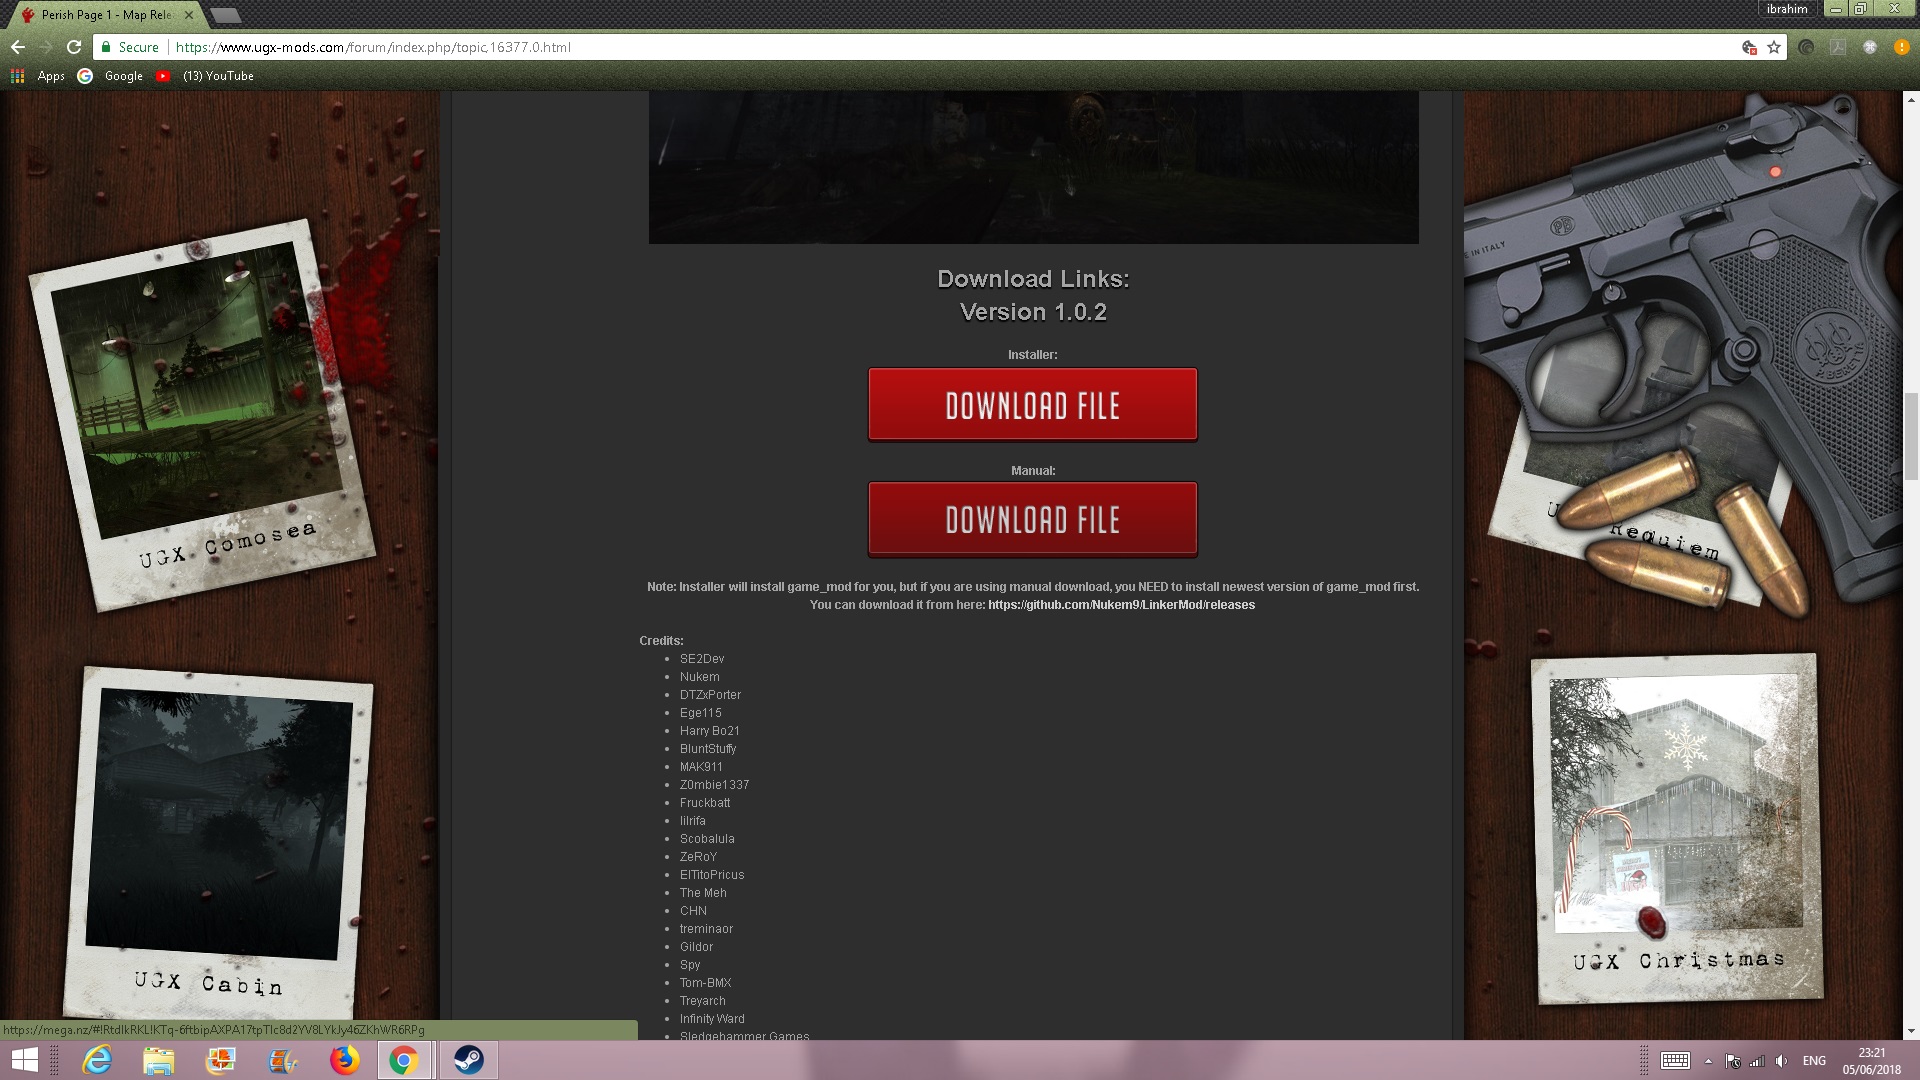The image size is (1920, 1080).
Task: Click the blocked cookies icon in address bar
Action: tap(1749, 47)
